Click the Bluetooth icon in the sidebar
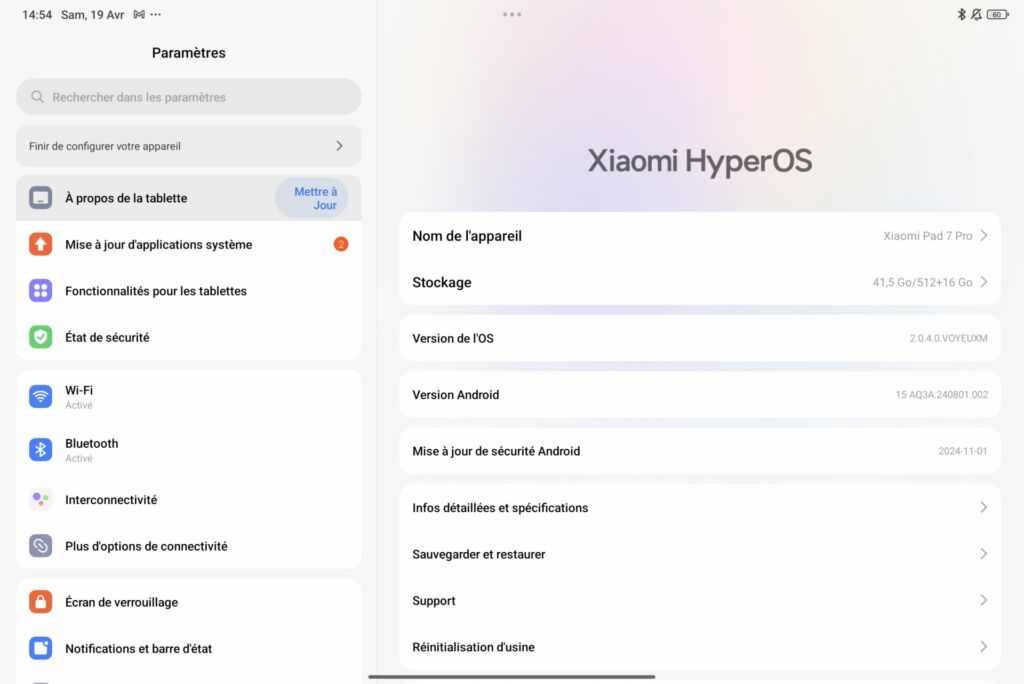The height and width of the screenshot is (684, 1024). [40, 449]
